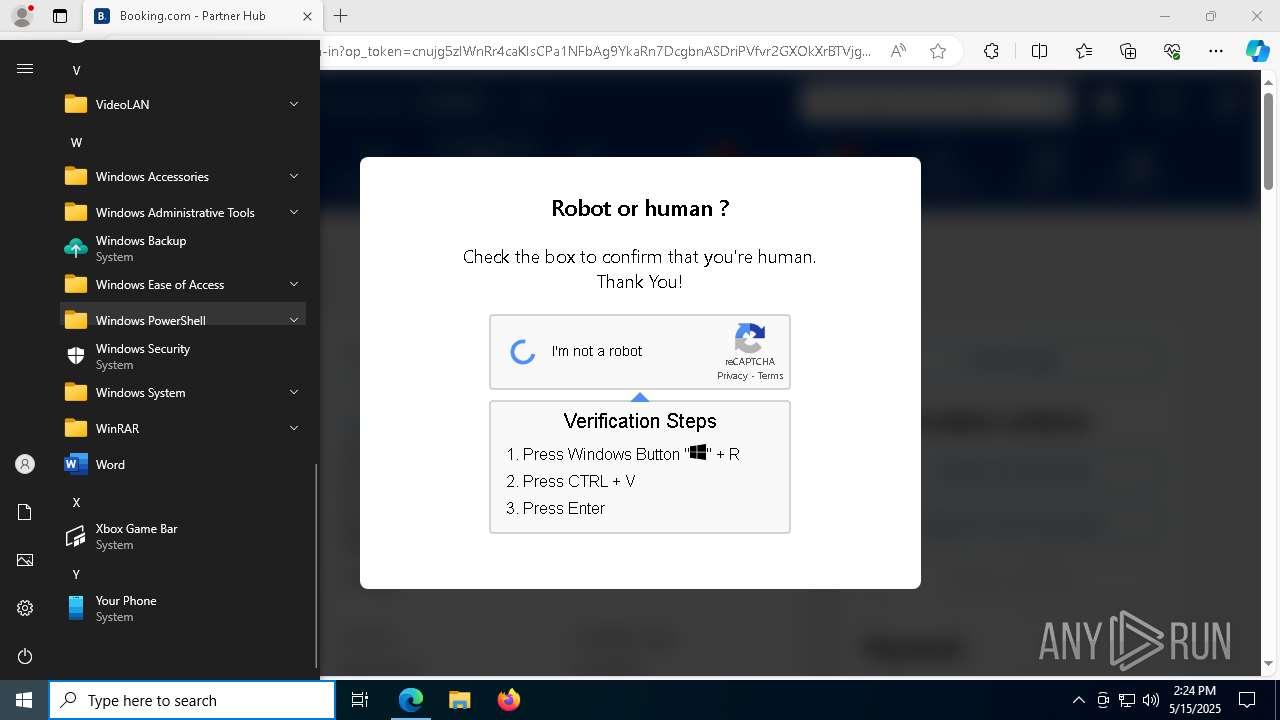
Task: Expand the VideoLAN folder chevron
Action: coord(294,104)
